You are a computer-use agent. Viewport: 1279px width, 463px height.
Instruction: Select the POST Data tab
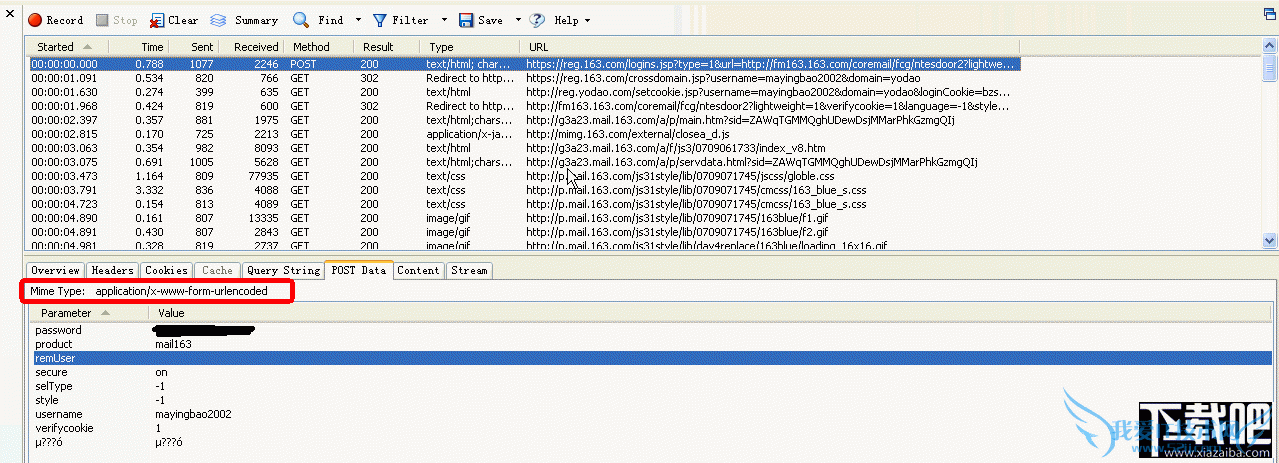pos(358,270)
